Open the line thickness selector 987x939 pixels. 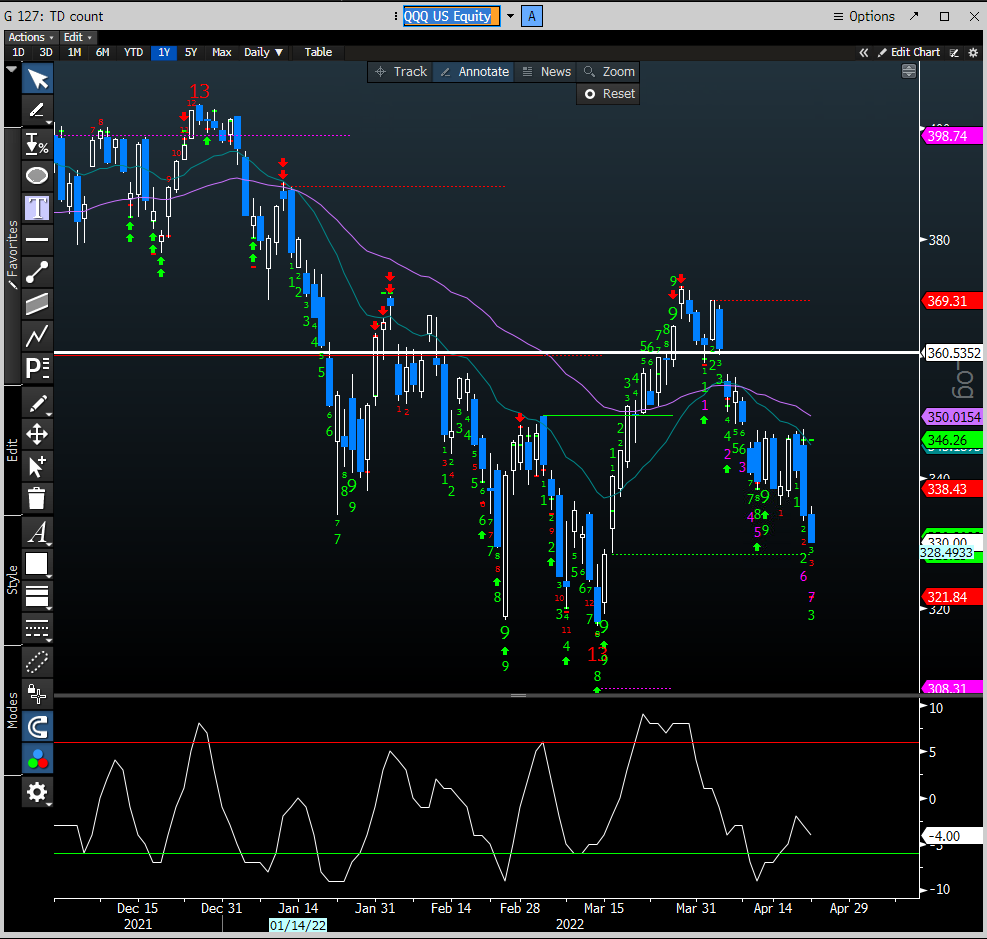[x=37, y=596]
